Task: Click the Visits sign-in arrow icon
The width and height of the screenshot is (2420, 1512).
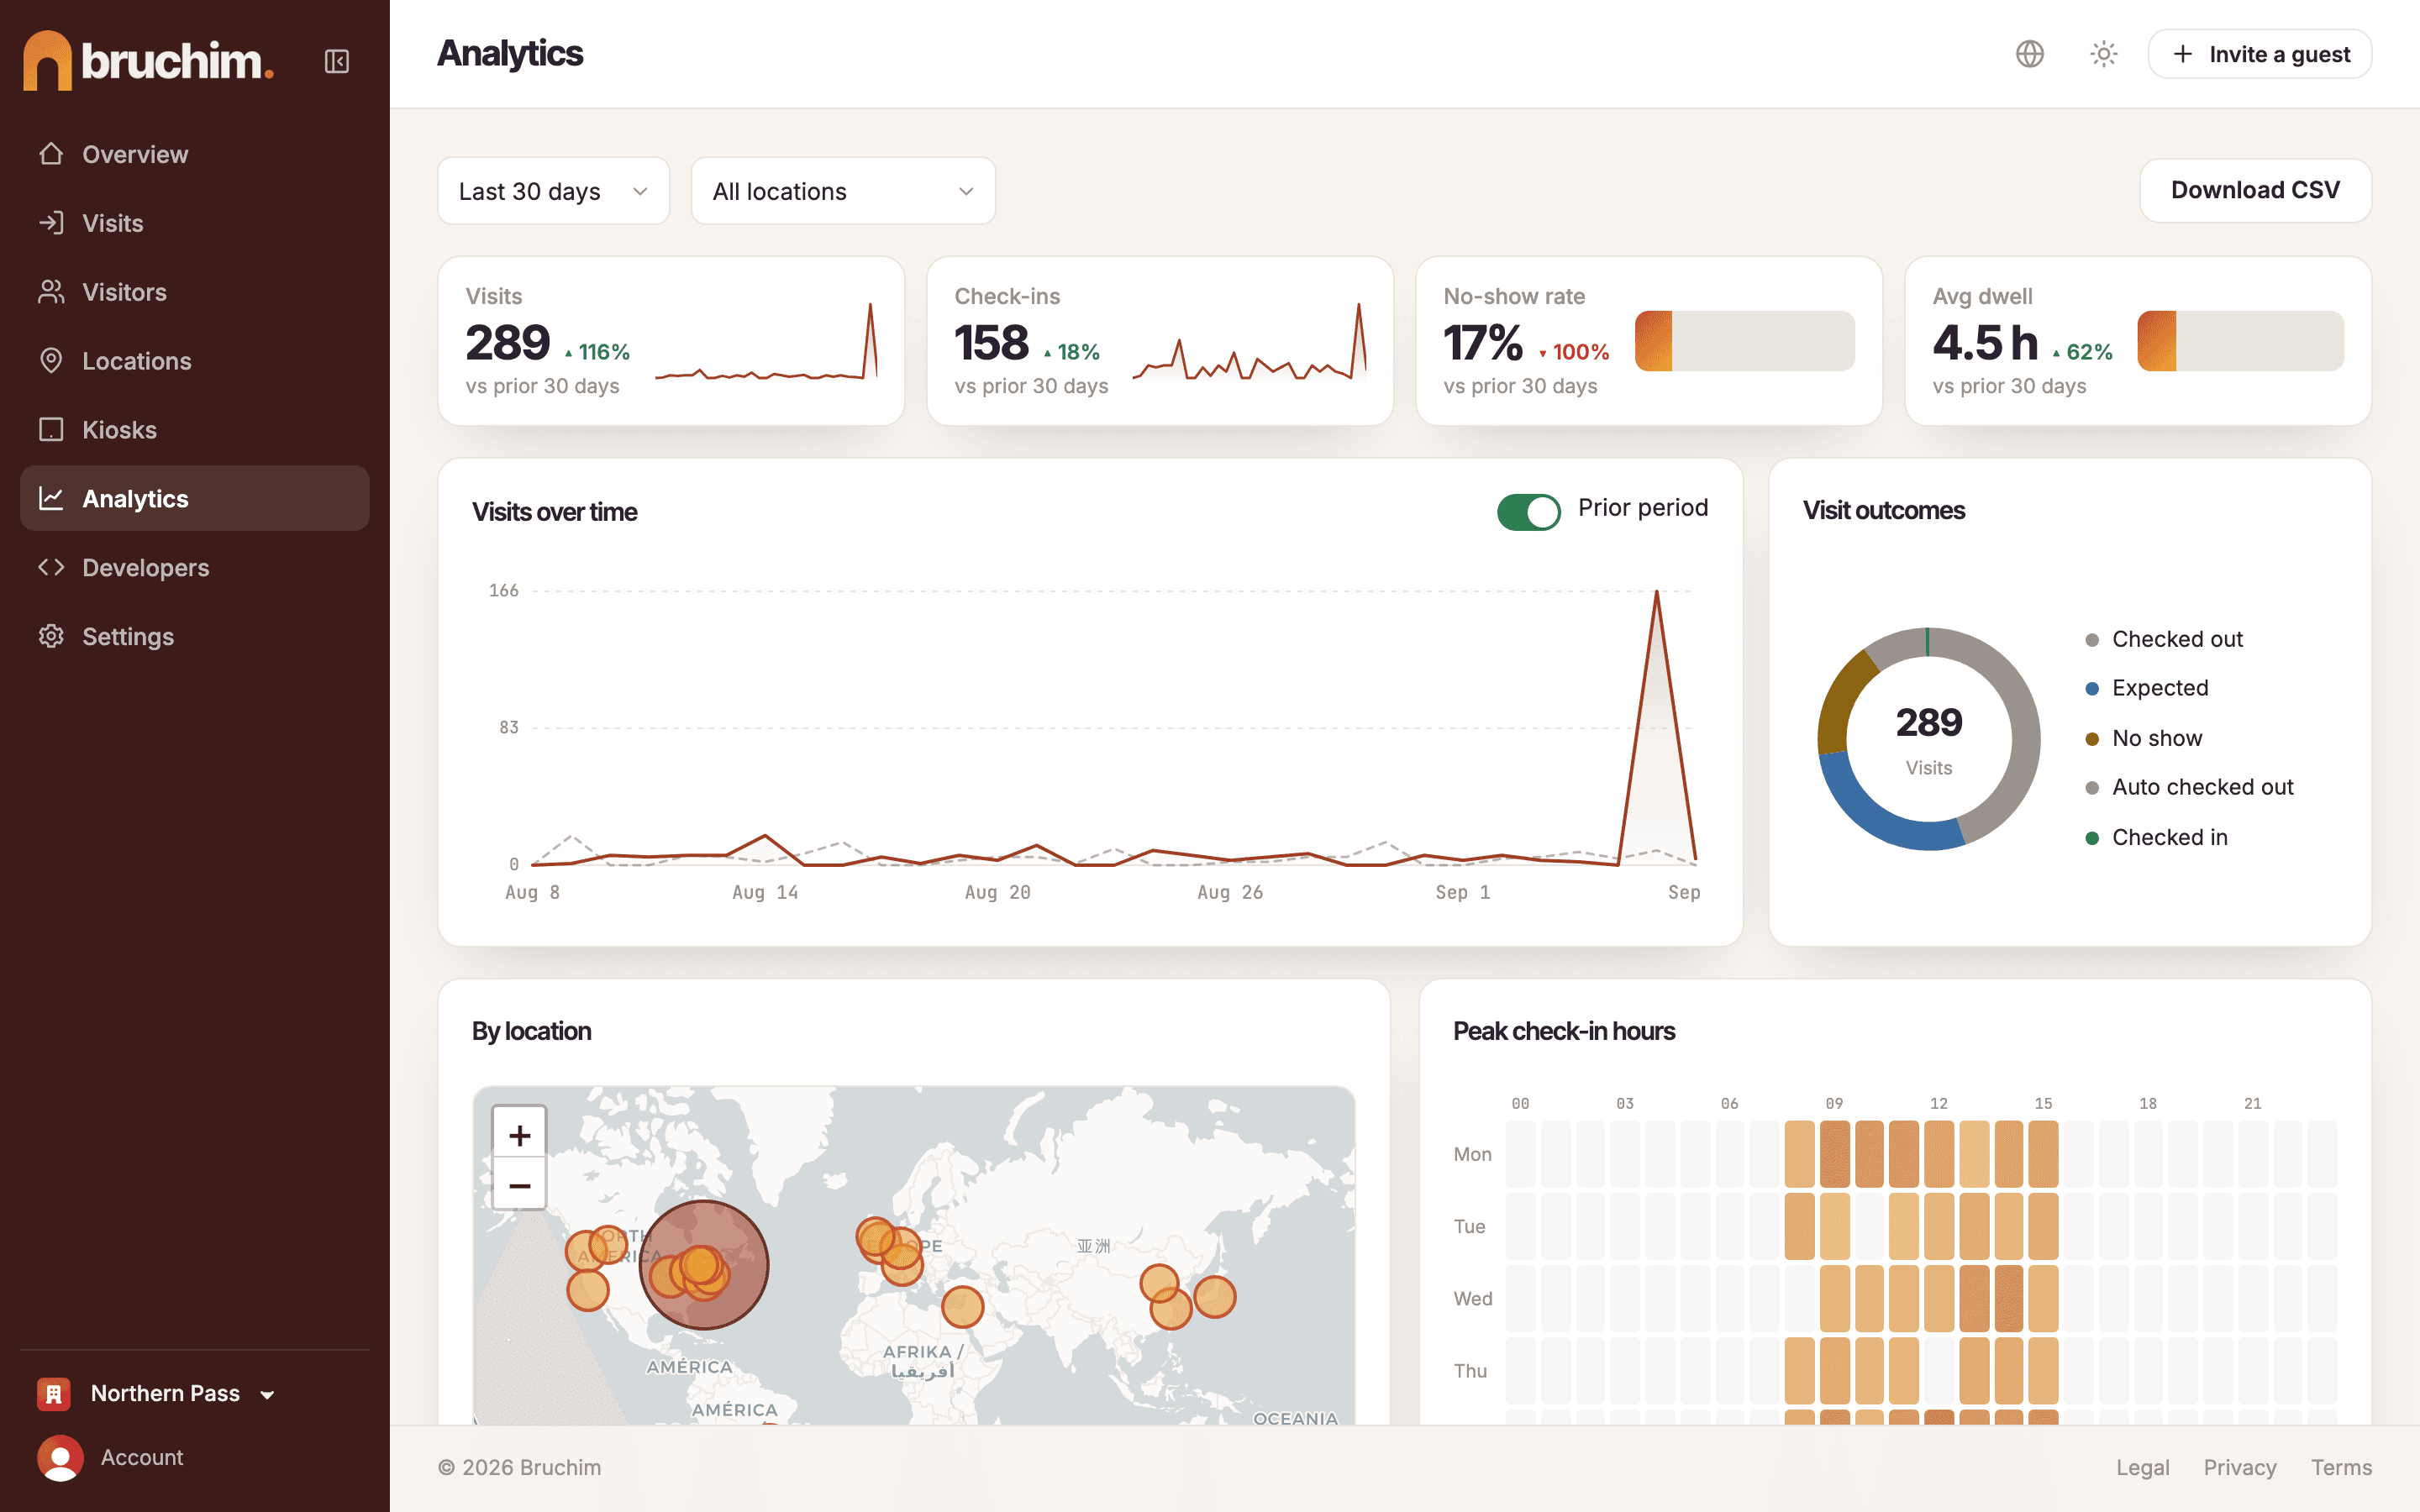Action: coord(51,223)
